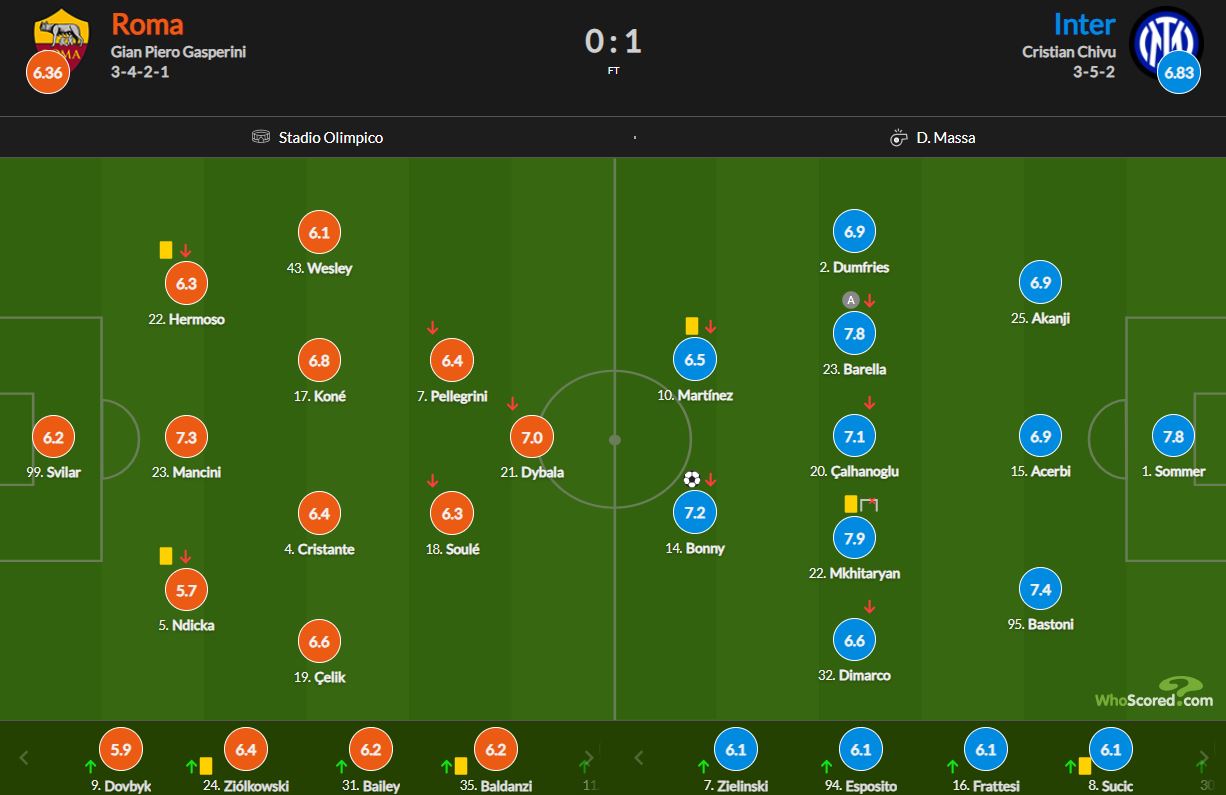Click the yellow card icon above Hermoso
The image size is (1226, 795).
click(x=166, y=250)
